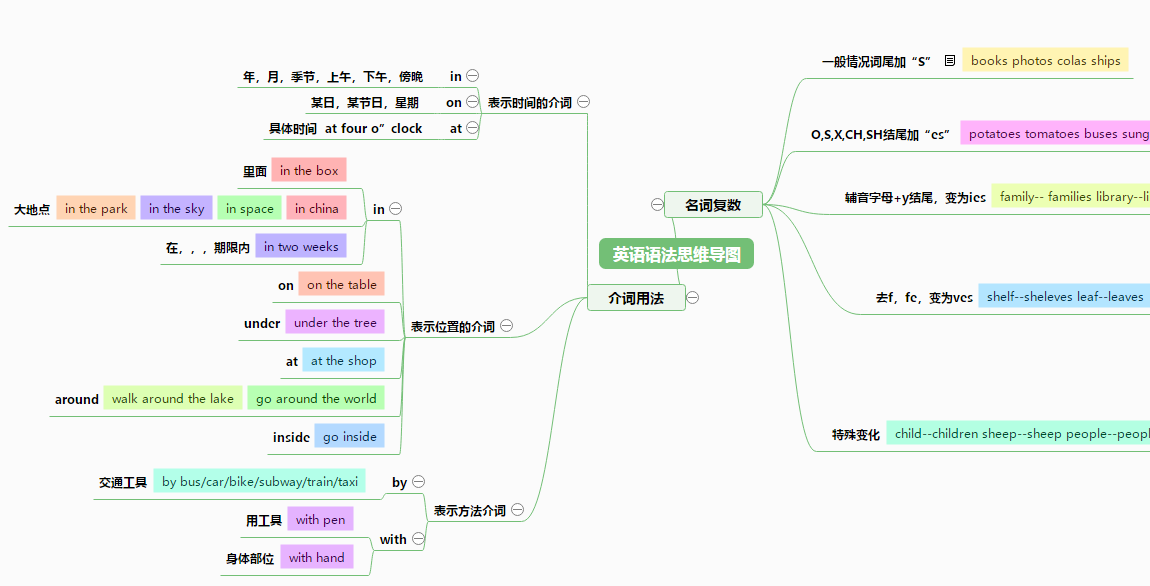Select the 'around' position topic
This screenshot has height=586, width=1150.
click(x=76, y=399)
